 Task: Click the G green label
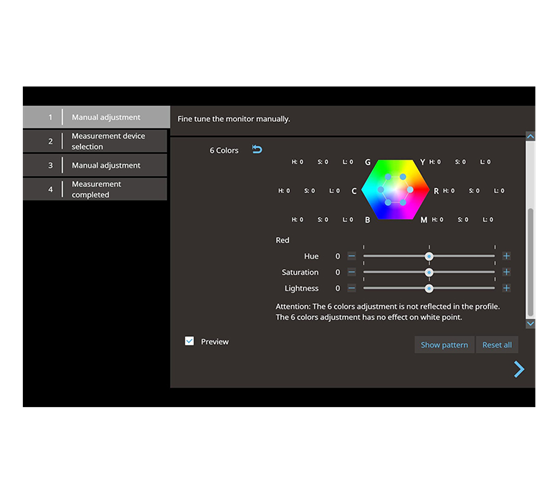tap(368, 162)
